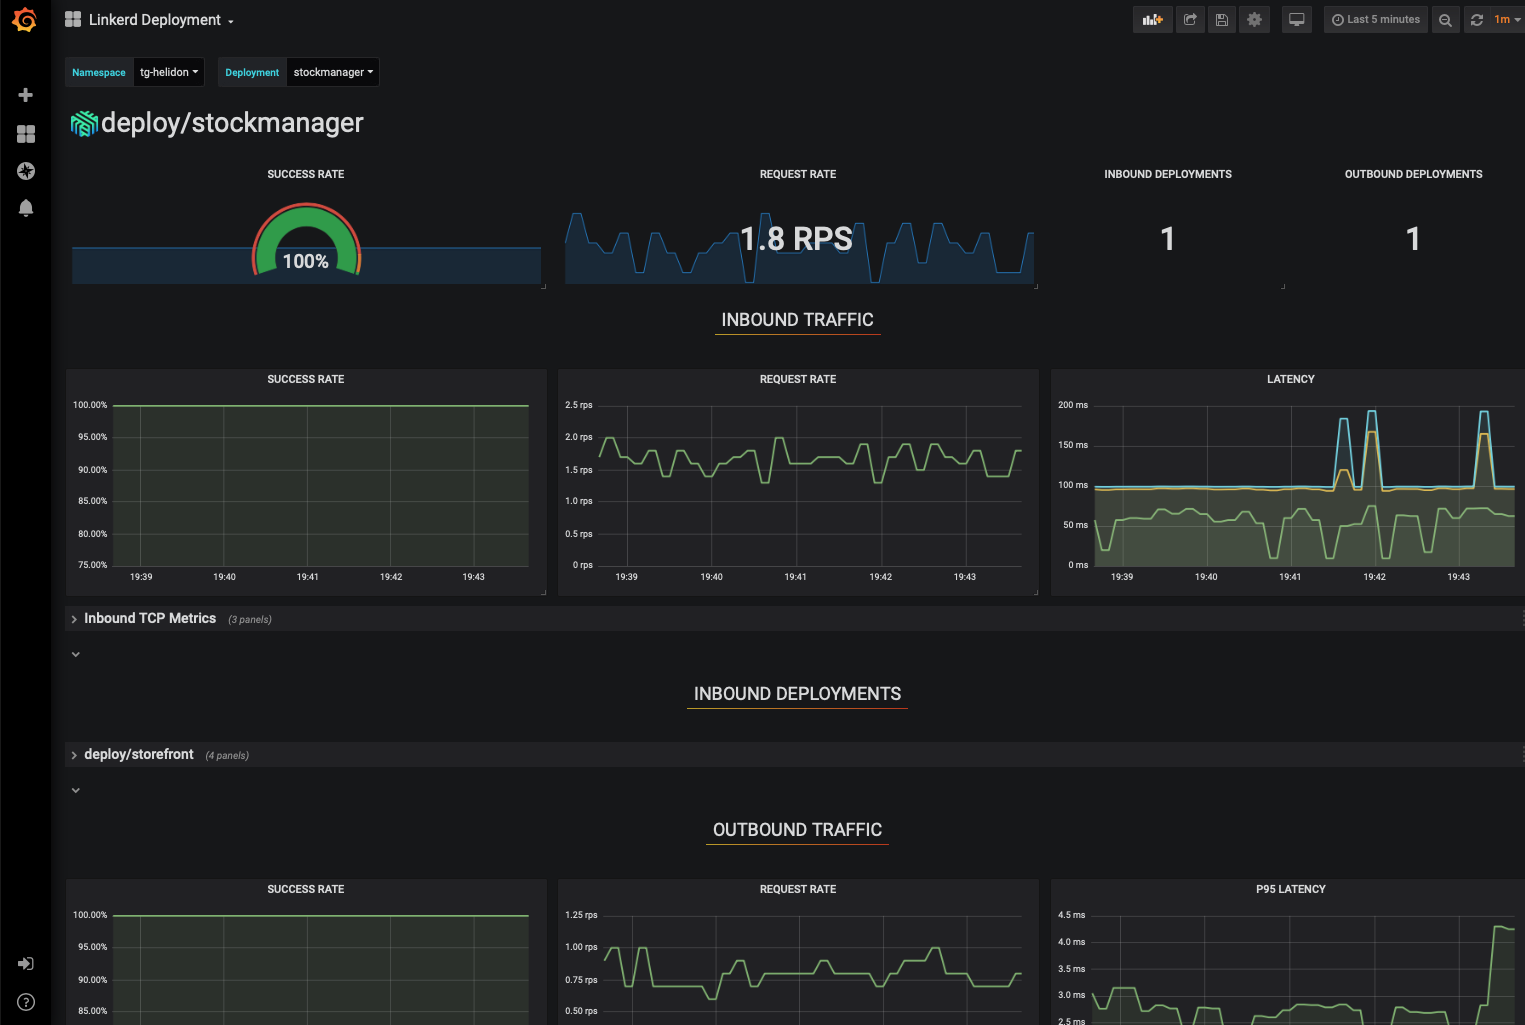Screen dimensions: 1525x1025
Task: Open the tg-helidon namespace dropdown
Action: click(x=169, y=72)
